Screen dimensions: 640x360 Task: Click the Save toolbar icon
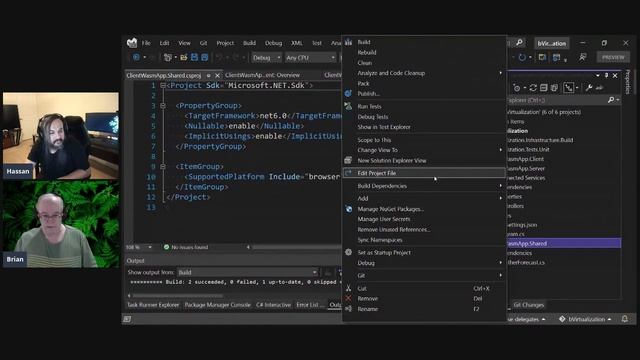[194, 58]
